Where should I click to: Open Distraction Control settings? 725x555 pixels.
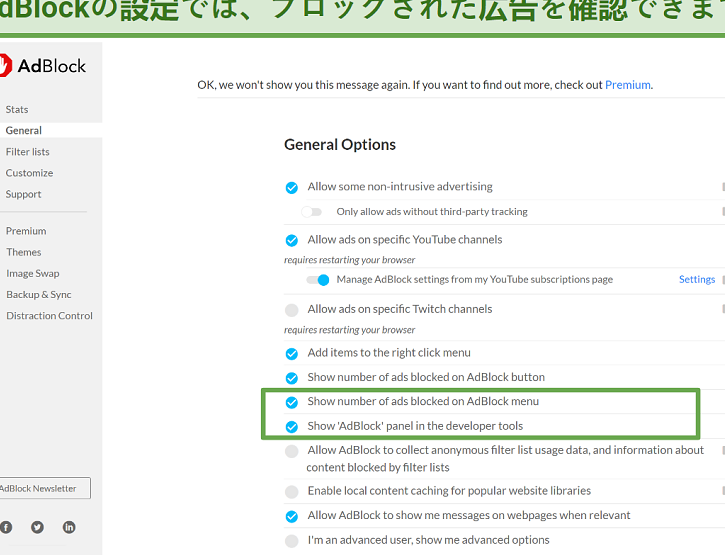coord(49,316)
